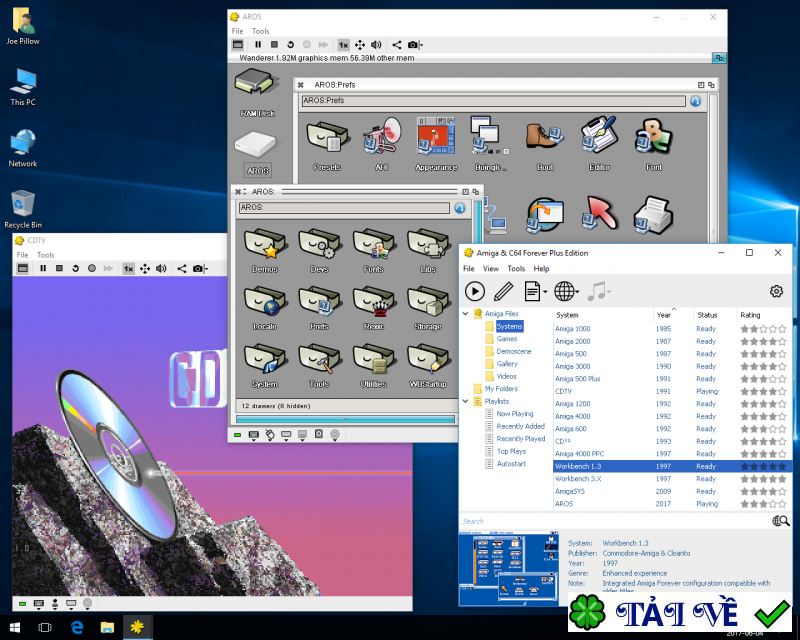
Task: Open the globe icon dropdown arrow
Action: [x=577, y=290]
